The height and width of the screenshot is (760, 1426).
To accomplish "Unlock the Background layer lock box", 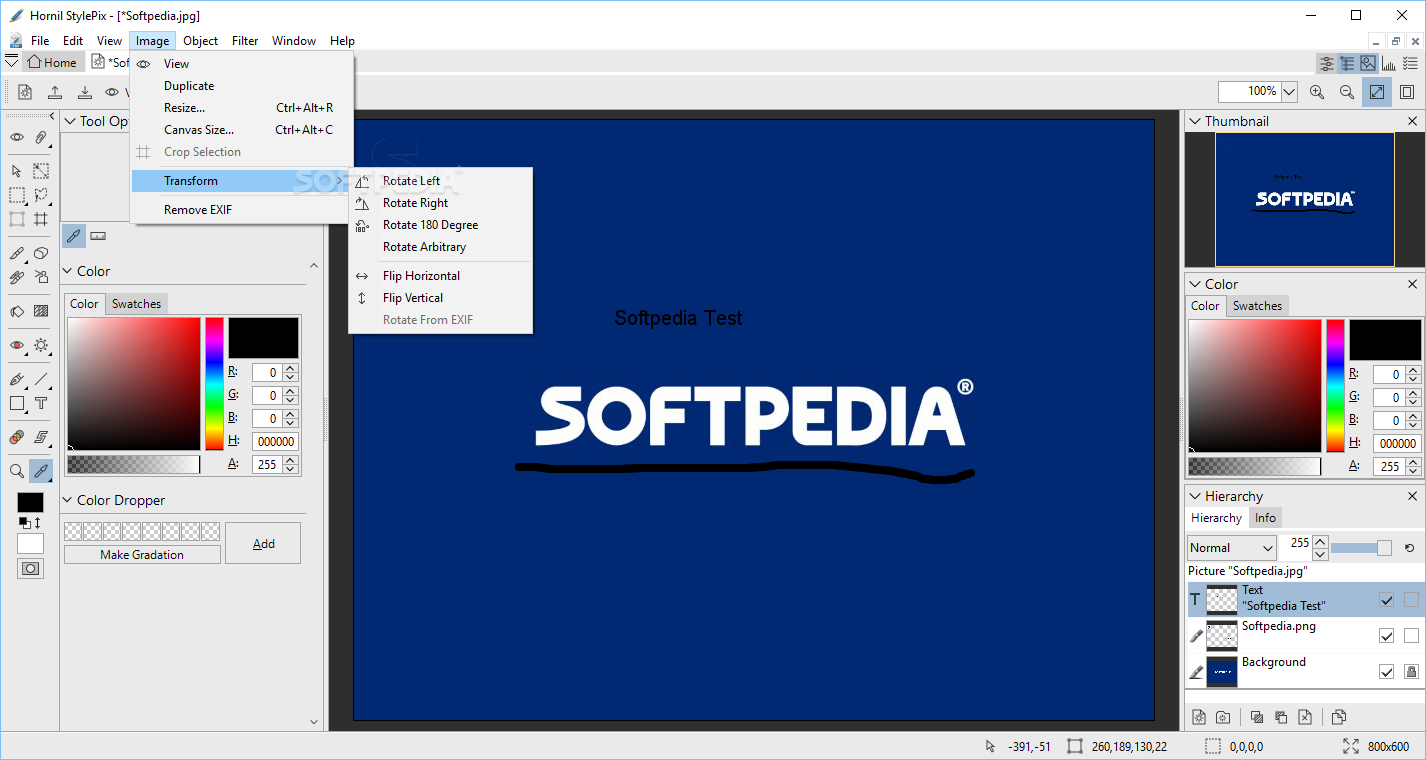I will point(1411,672).
